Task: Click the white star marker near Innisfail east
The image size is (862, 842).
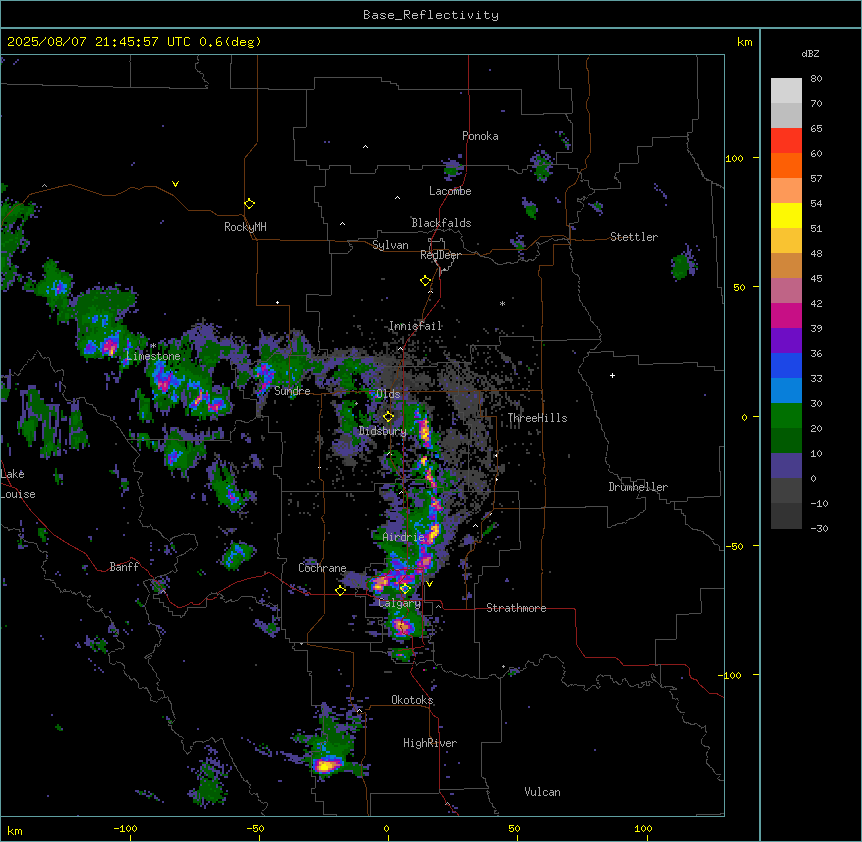Action: tap(502, 303)
